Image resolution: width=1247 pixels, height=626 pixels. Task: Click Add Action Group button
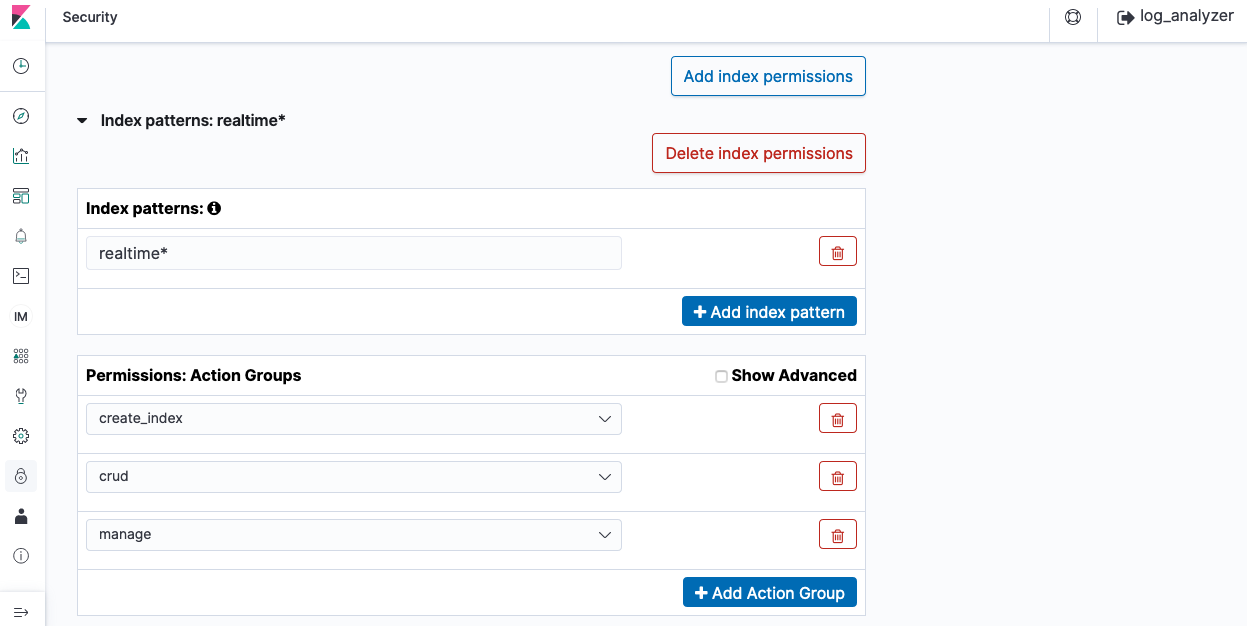click(x=770, y=593)
